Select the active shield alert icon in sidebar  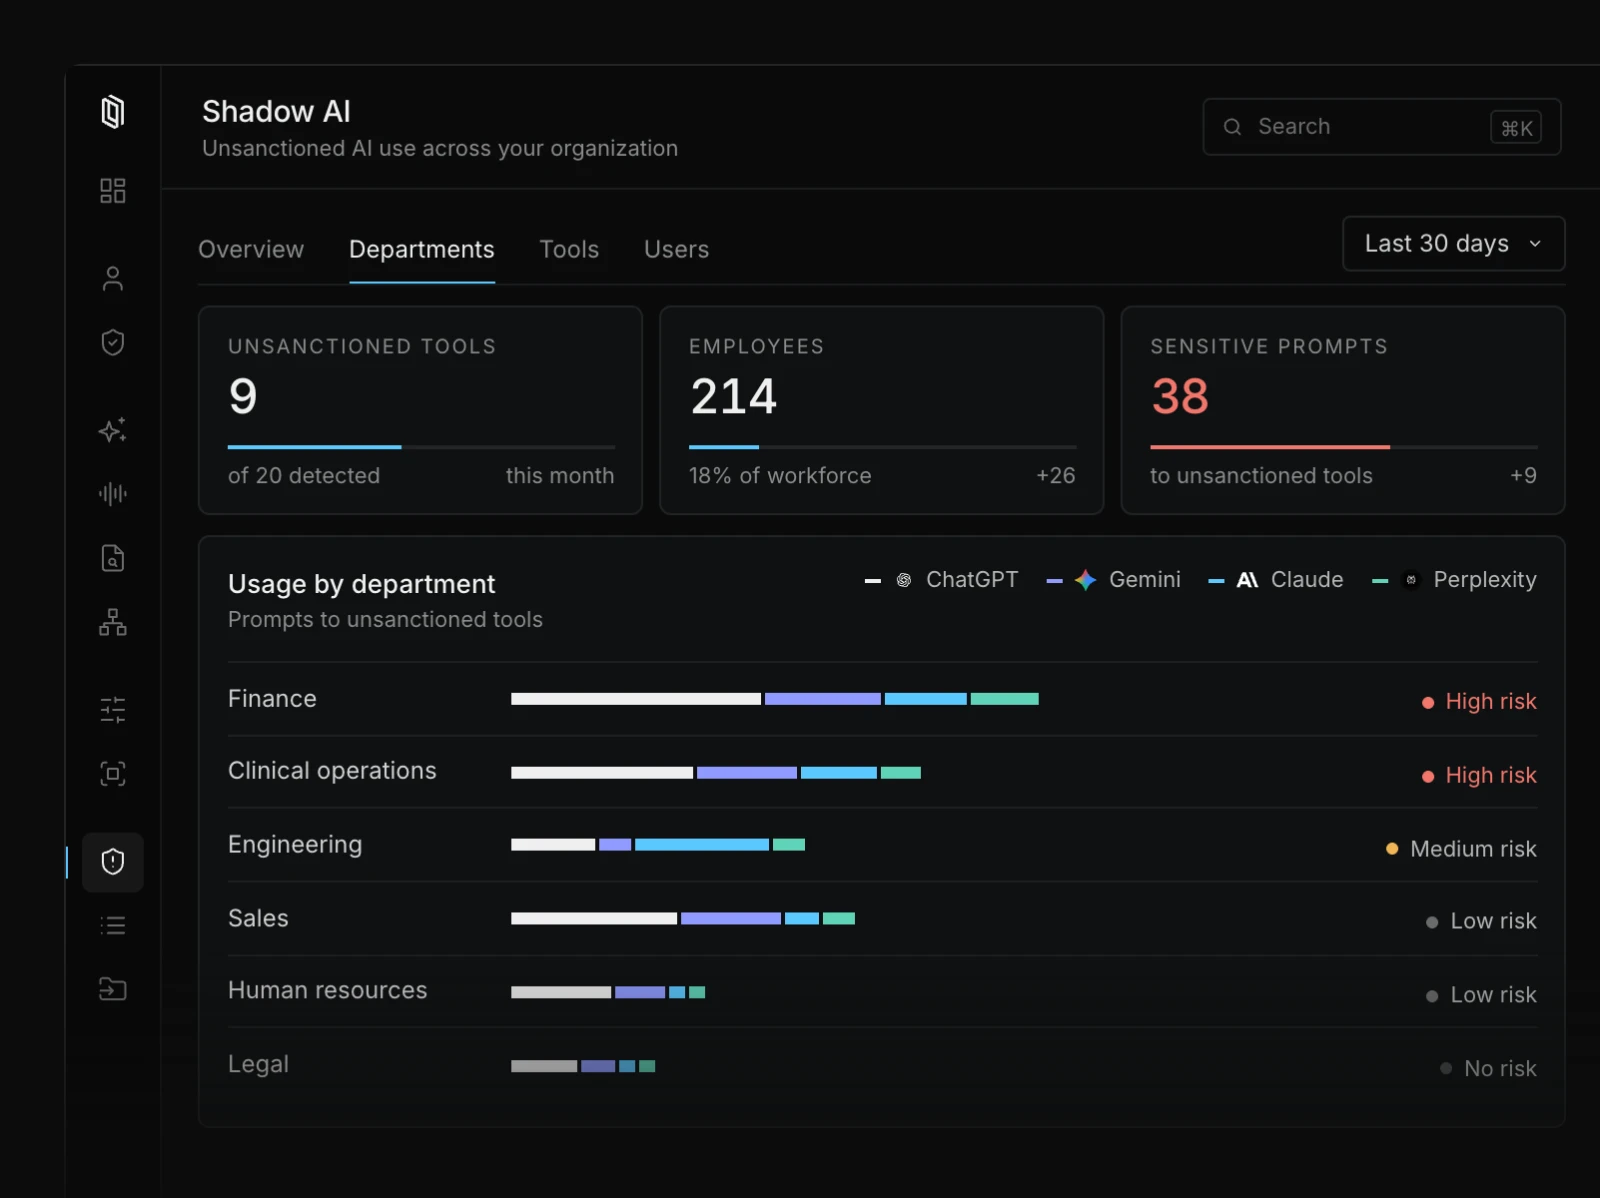coord(113,862)
